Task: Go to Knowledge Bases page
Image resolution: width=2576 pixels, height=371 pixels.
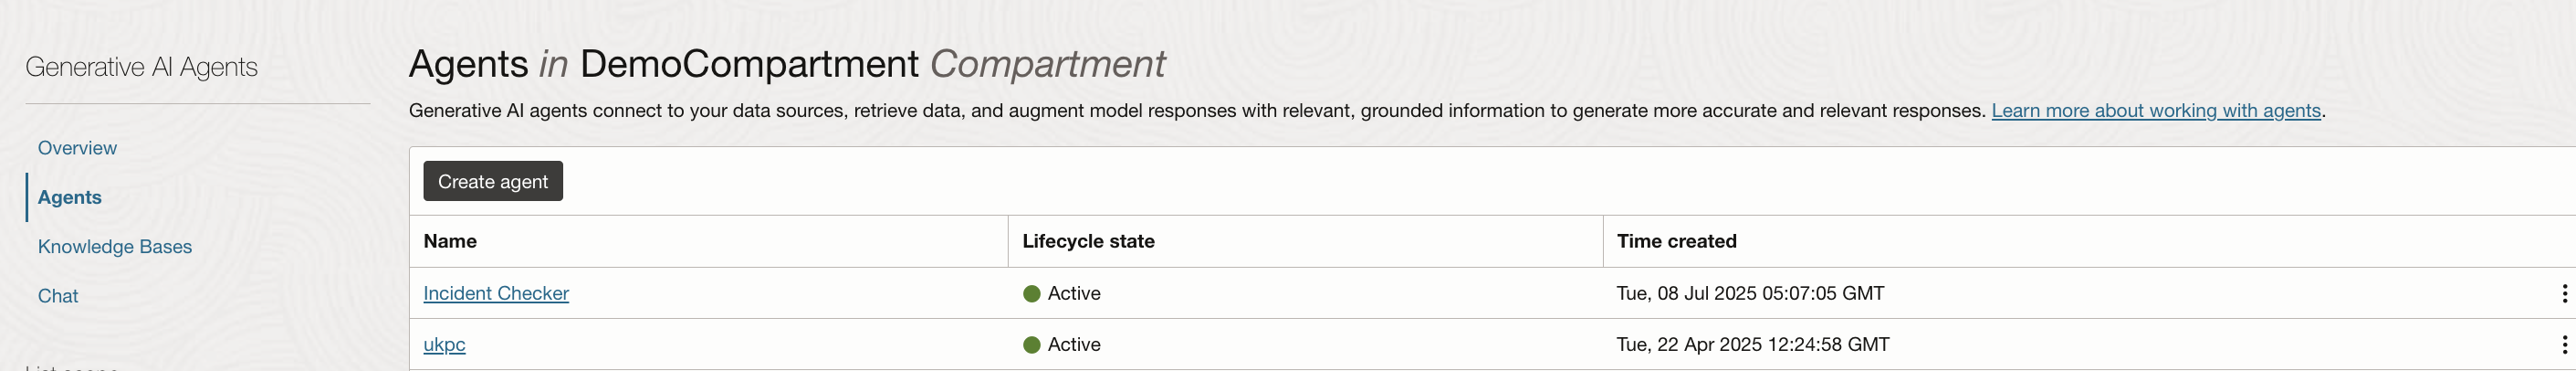Action: pyautogui.click(x=115, y=247)
